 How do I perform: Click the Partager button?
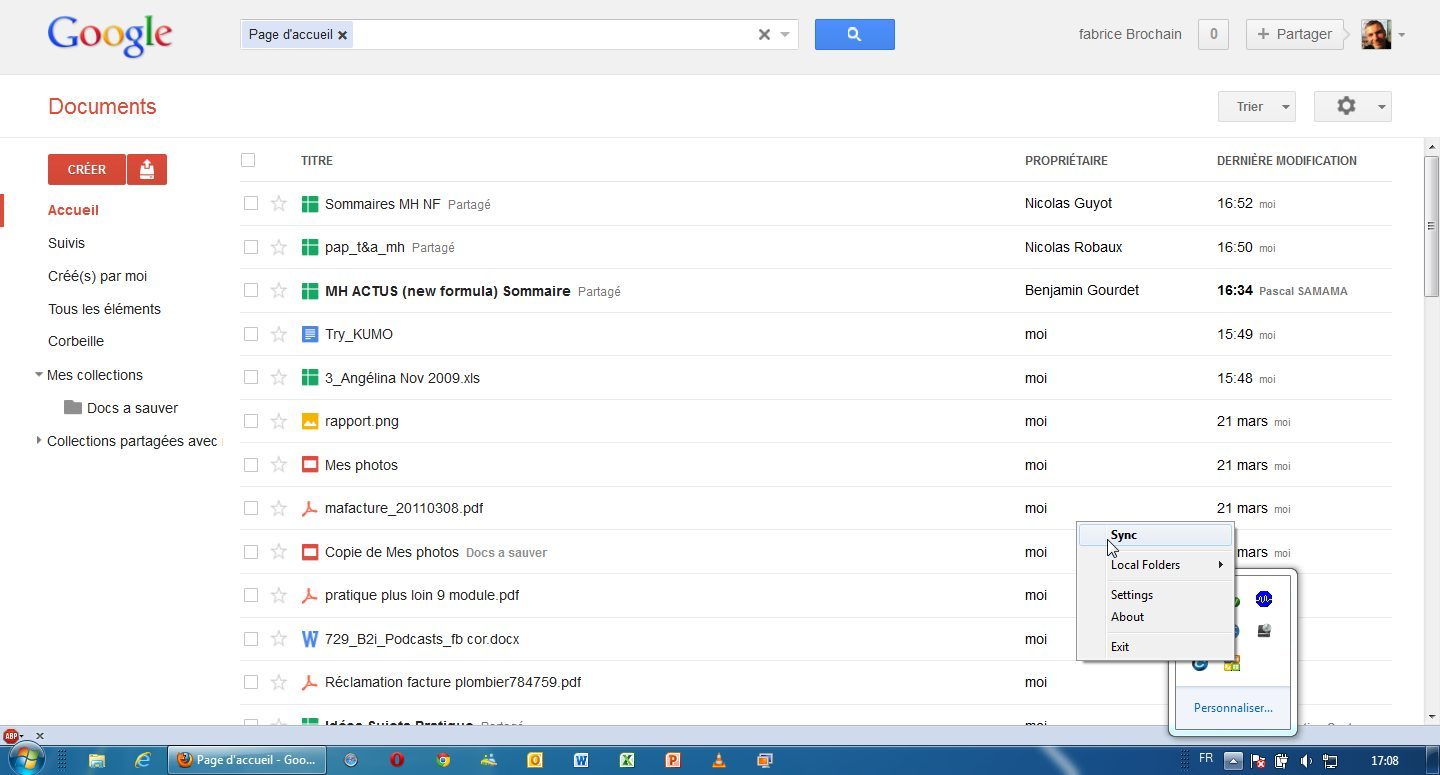(x=1295, y=34)
